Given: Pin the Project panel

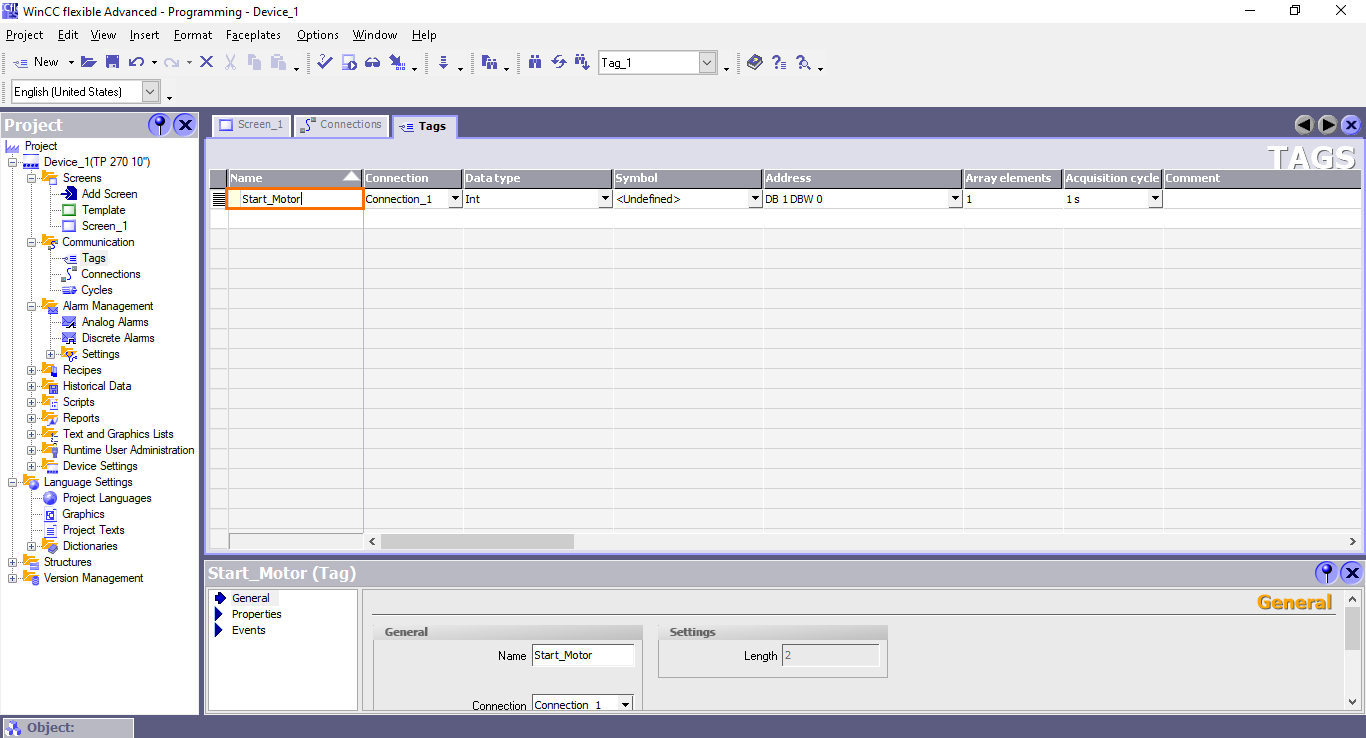Looking at the screenshot, I should pos(159,125).
